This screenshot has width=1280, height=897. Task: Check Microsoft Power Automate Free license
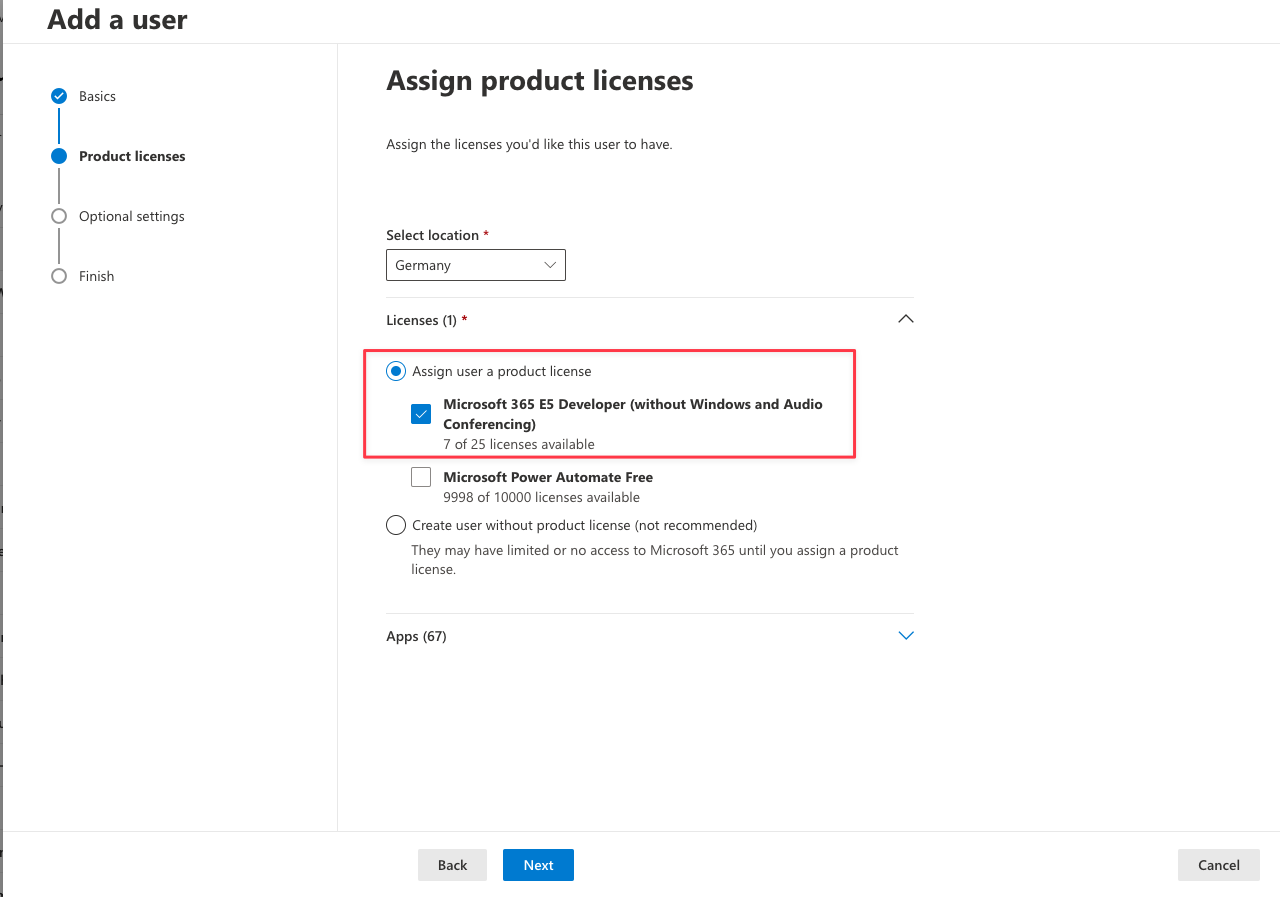[421, 477]
